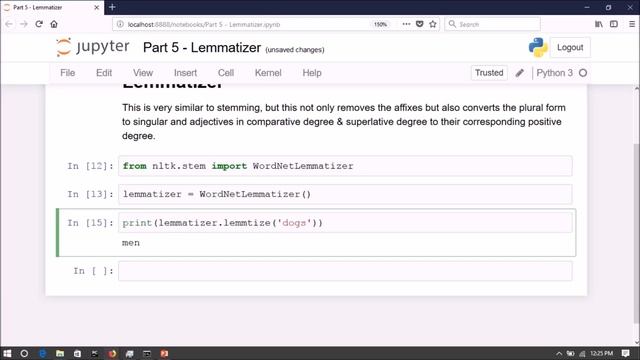Click the print lemmatizer 'dogs' code cell
The width and height of the screenshot is (640, 360).
(345, 223)
